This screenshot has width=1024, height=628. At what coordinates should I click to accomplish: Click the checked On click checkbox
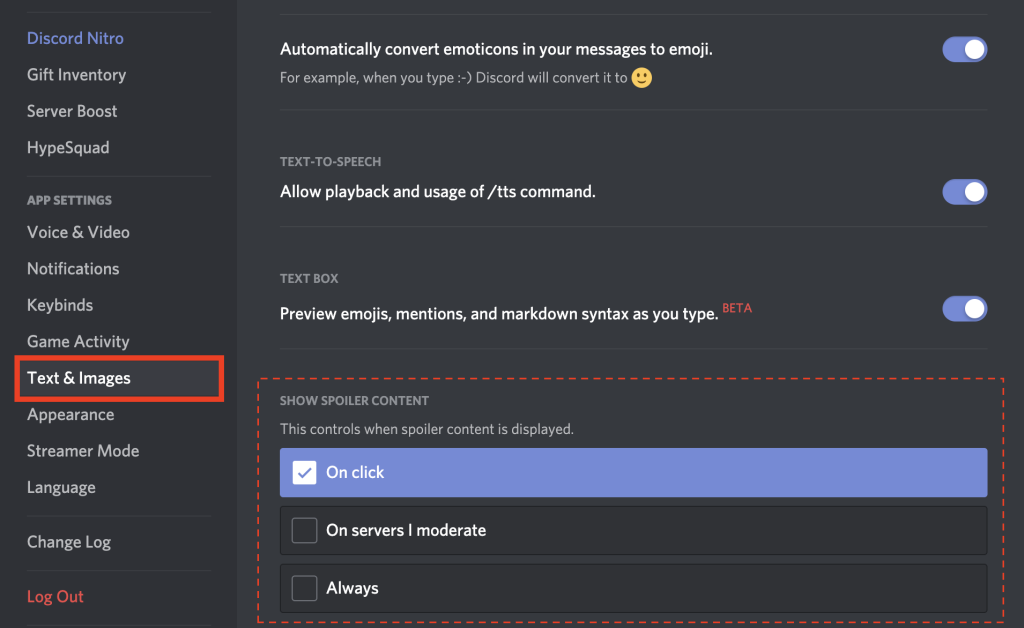tap(304, 472)
